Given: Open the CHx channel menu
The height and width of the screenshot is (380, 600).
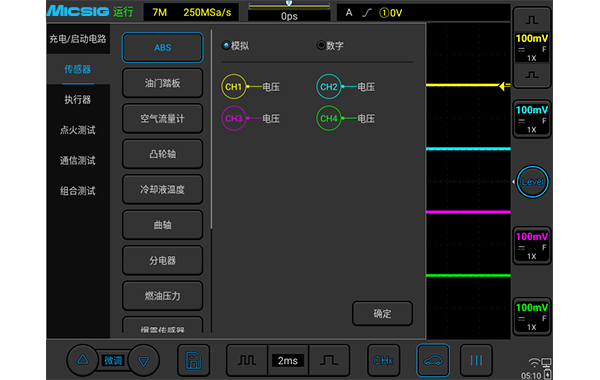Looking at the screenshot, I should click(383, 360).
